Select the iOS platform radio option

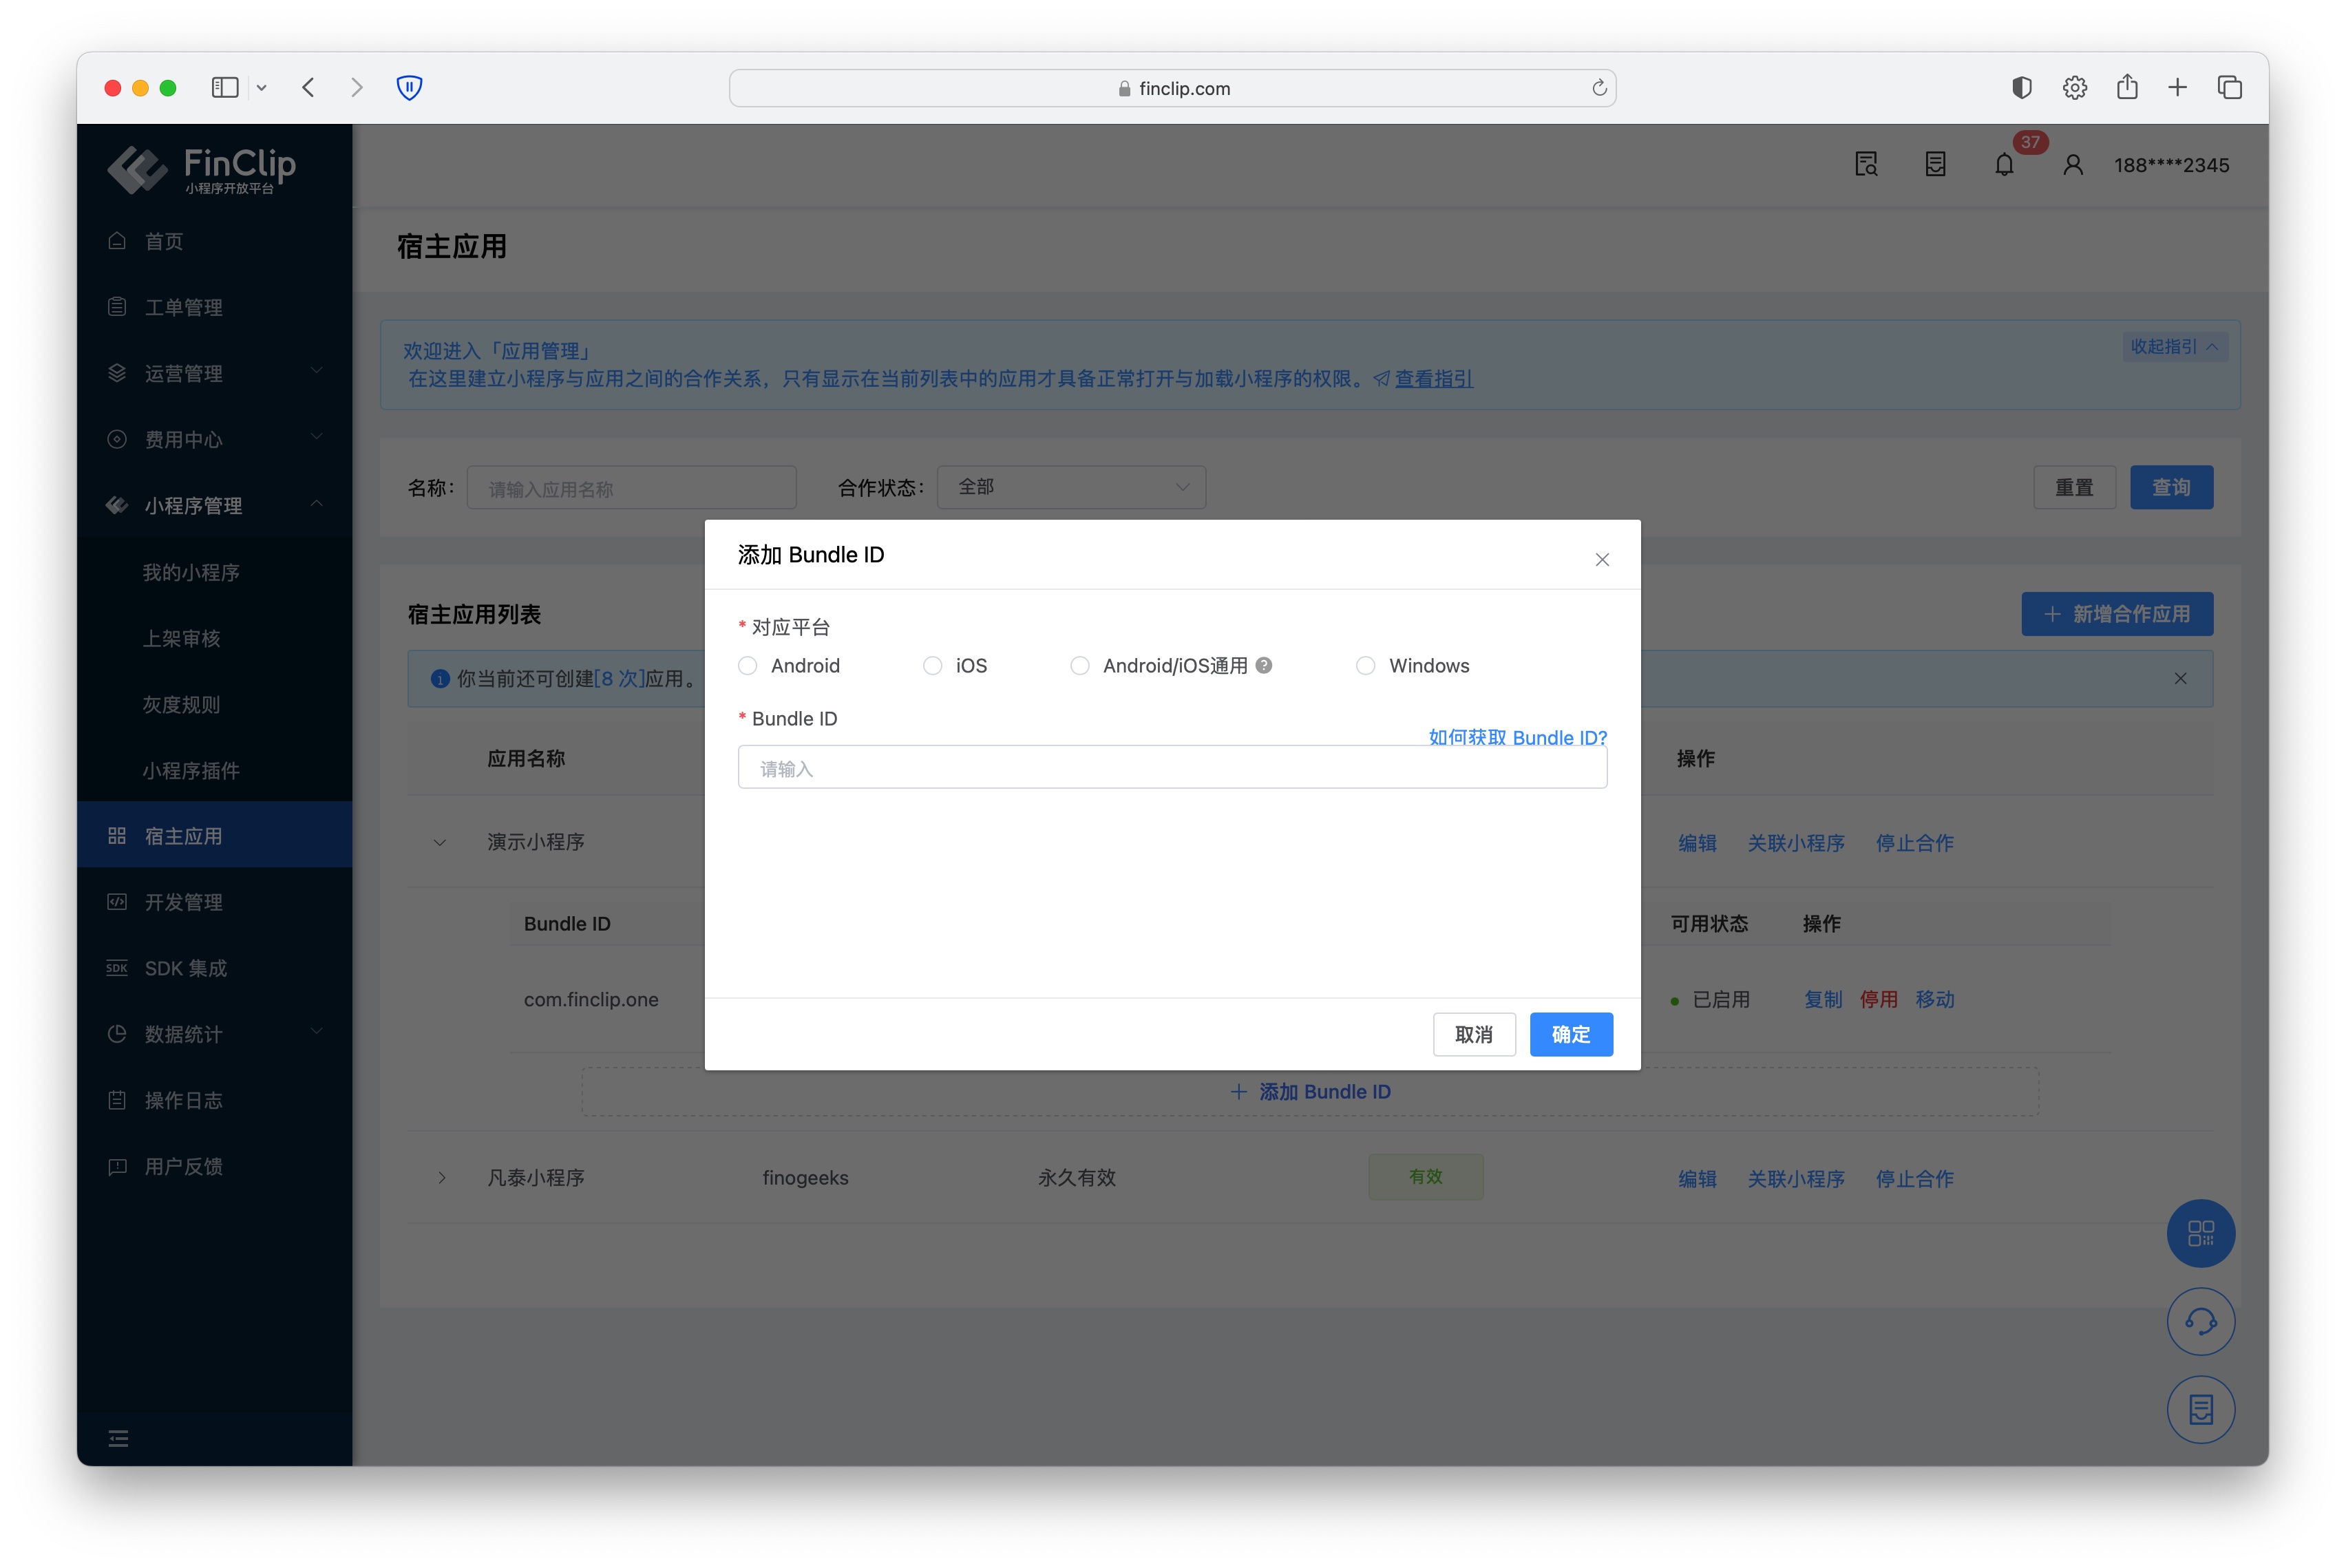pos(932,666)
